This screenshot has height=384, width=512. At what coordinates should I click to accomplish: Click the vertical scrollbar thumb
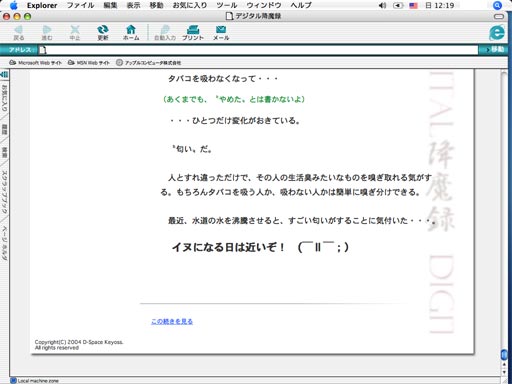point(504,354)
